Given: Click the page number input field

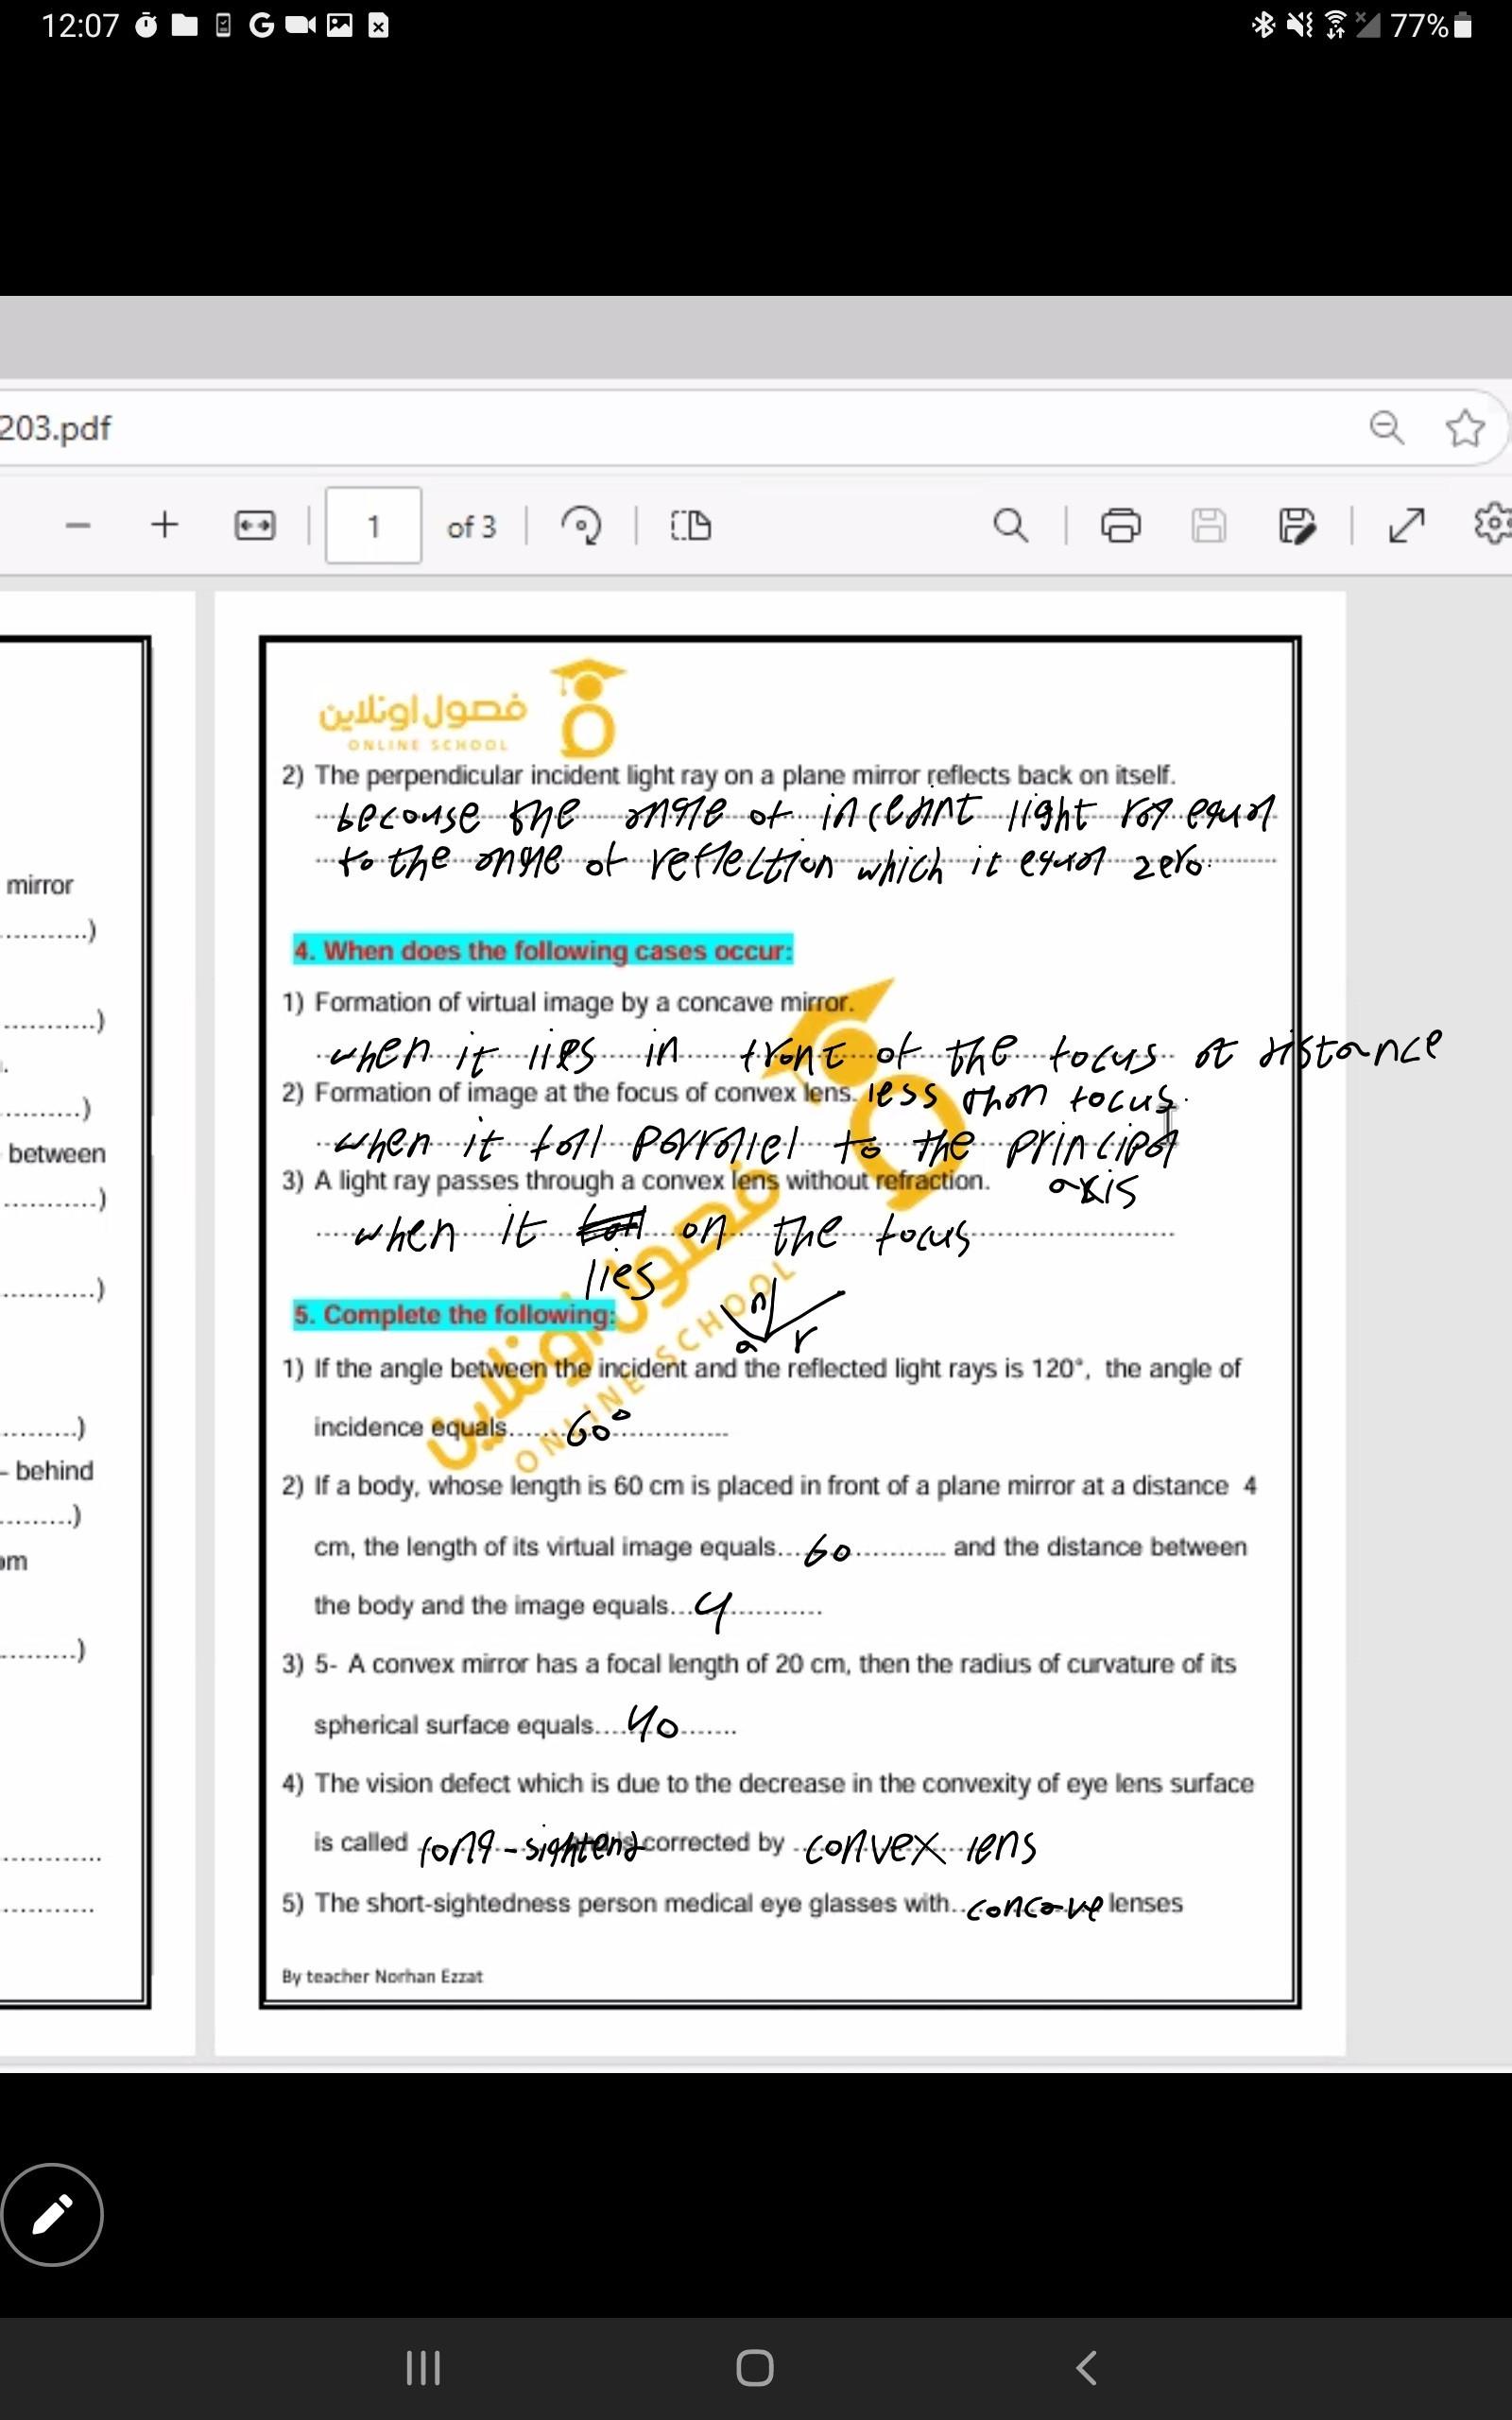Looking at the screenshot, I should (373, 526).
